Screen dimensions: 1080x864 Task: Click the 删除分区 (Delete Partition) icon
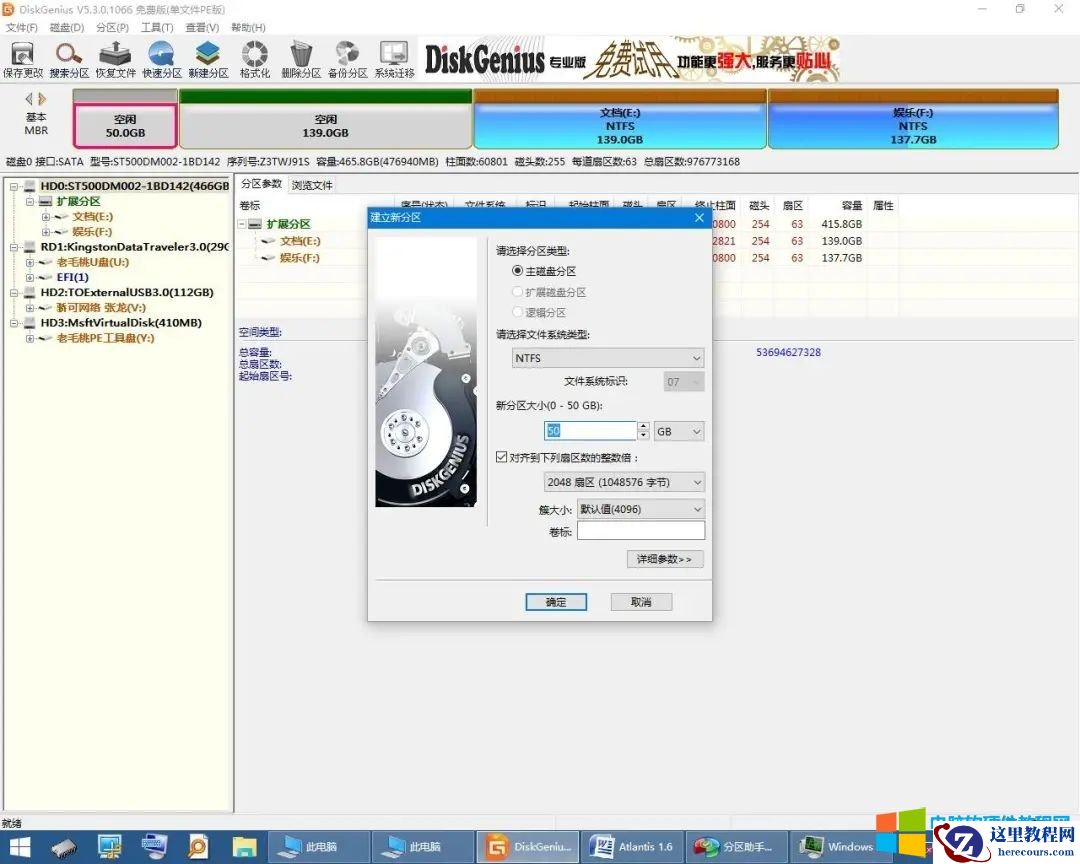[301, 59]
